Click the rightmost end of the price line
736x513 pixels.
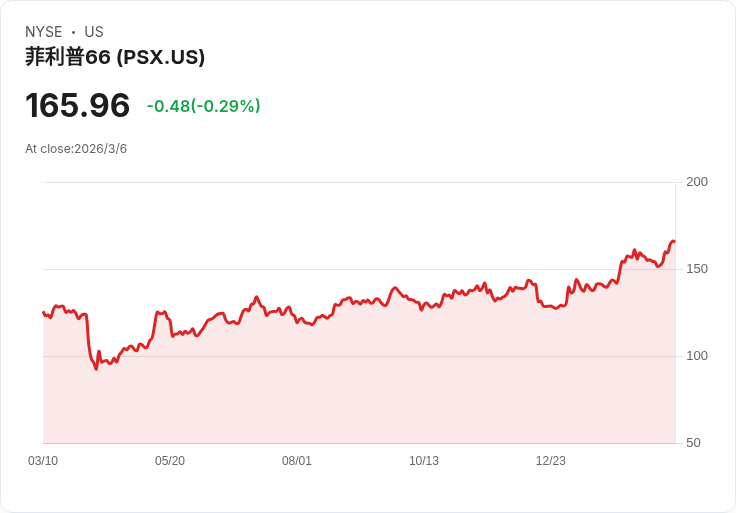(x=674, y=241)
